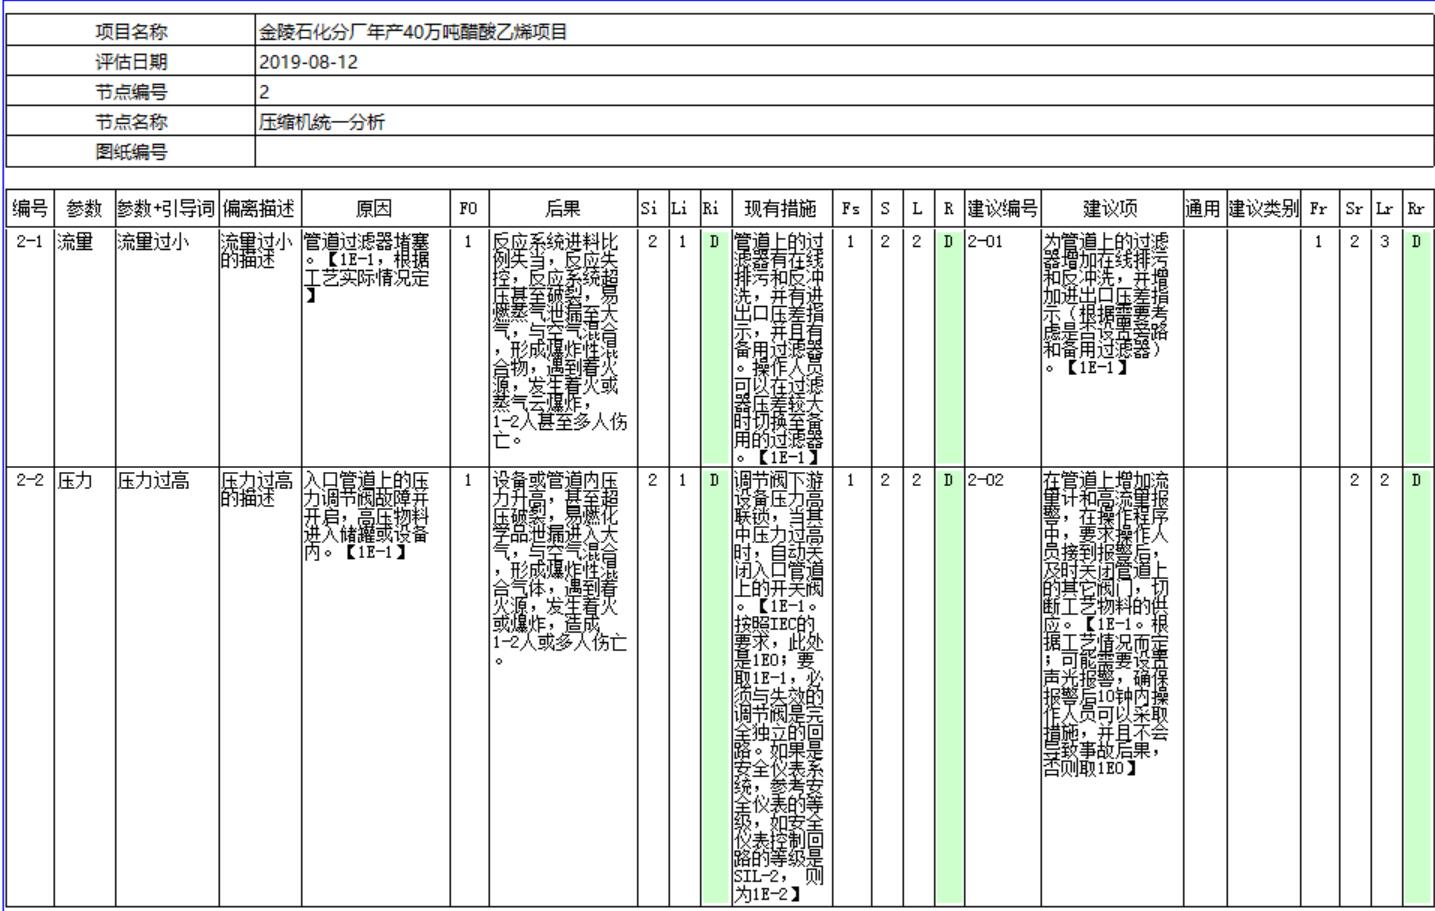Click existing measure cell starting 调节阀下游设备压力高联锁
This screenshot has height=911, width=1435.
pyautogui.click(x=781, y=686)
